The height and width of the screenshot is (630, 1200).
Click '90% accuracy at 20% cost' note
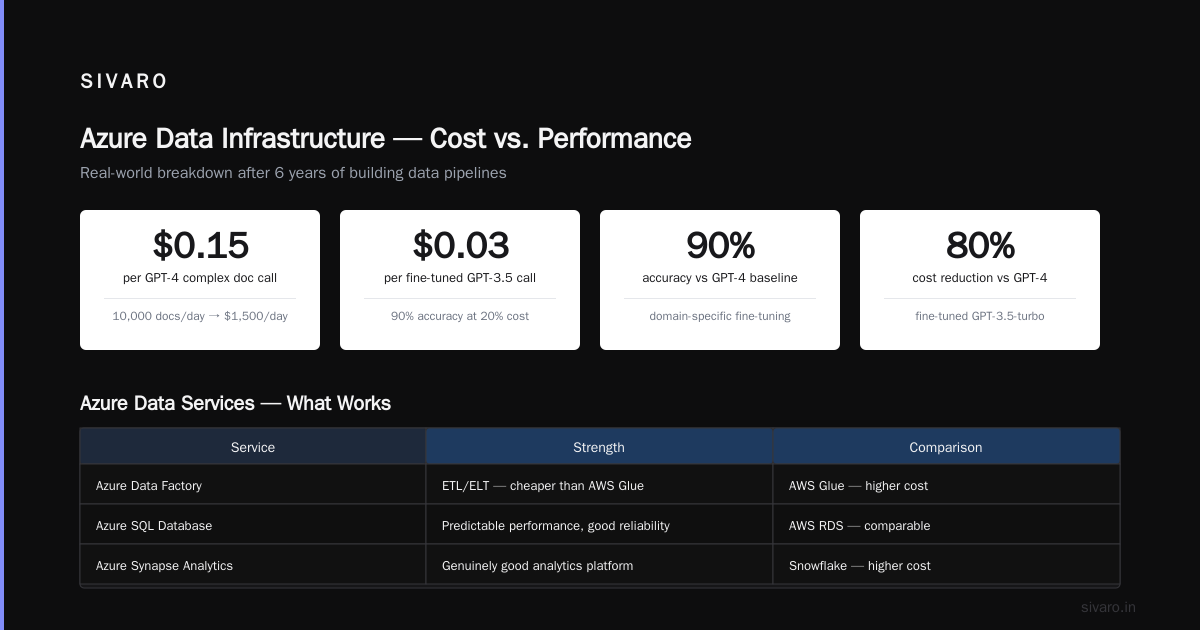click(x=460, y=316)
